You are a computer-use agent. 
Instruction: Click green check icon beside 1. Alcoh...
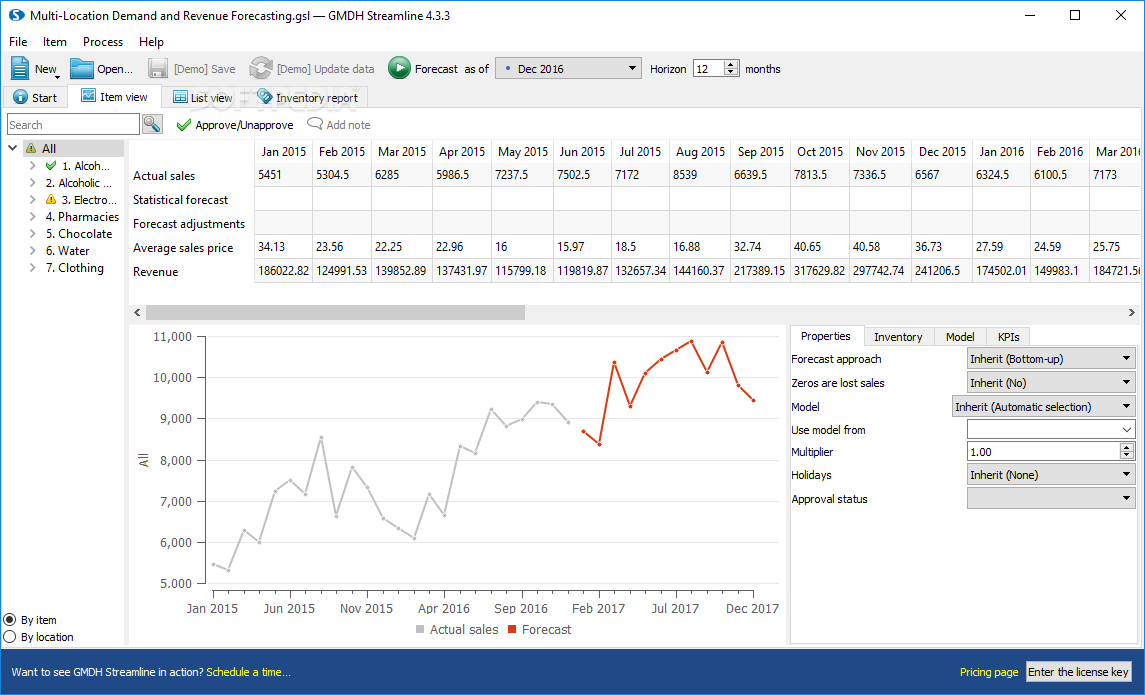click(50, 166)
